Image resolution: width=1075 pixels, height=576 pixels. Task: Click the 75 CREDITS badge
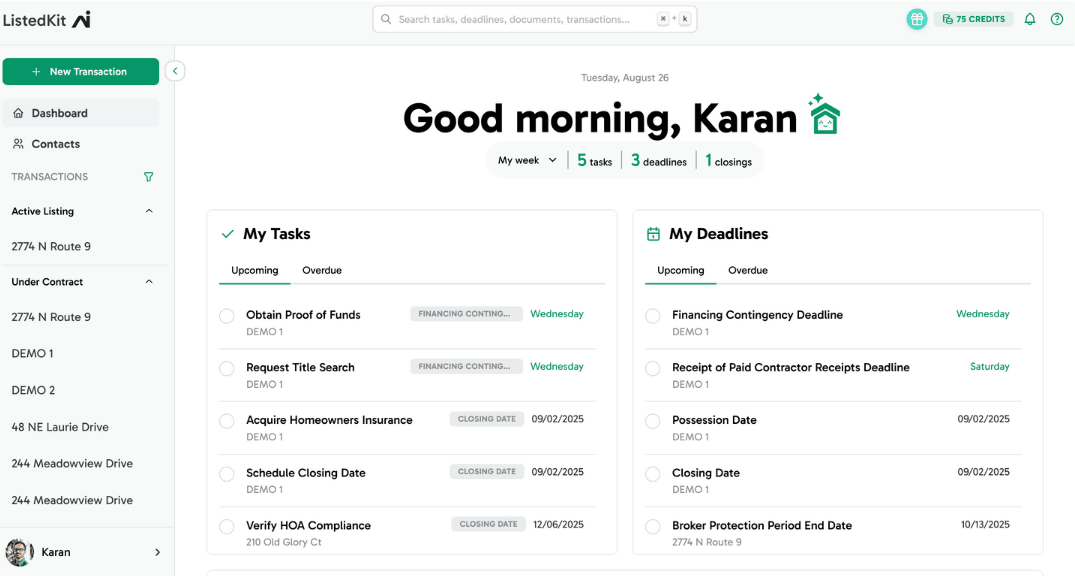coord(972,18)
